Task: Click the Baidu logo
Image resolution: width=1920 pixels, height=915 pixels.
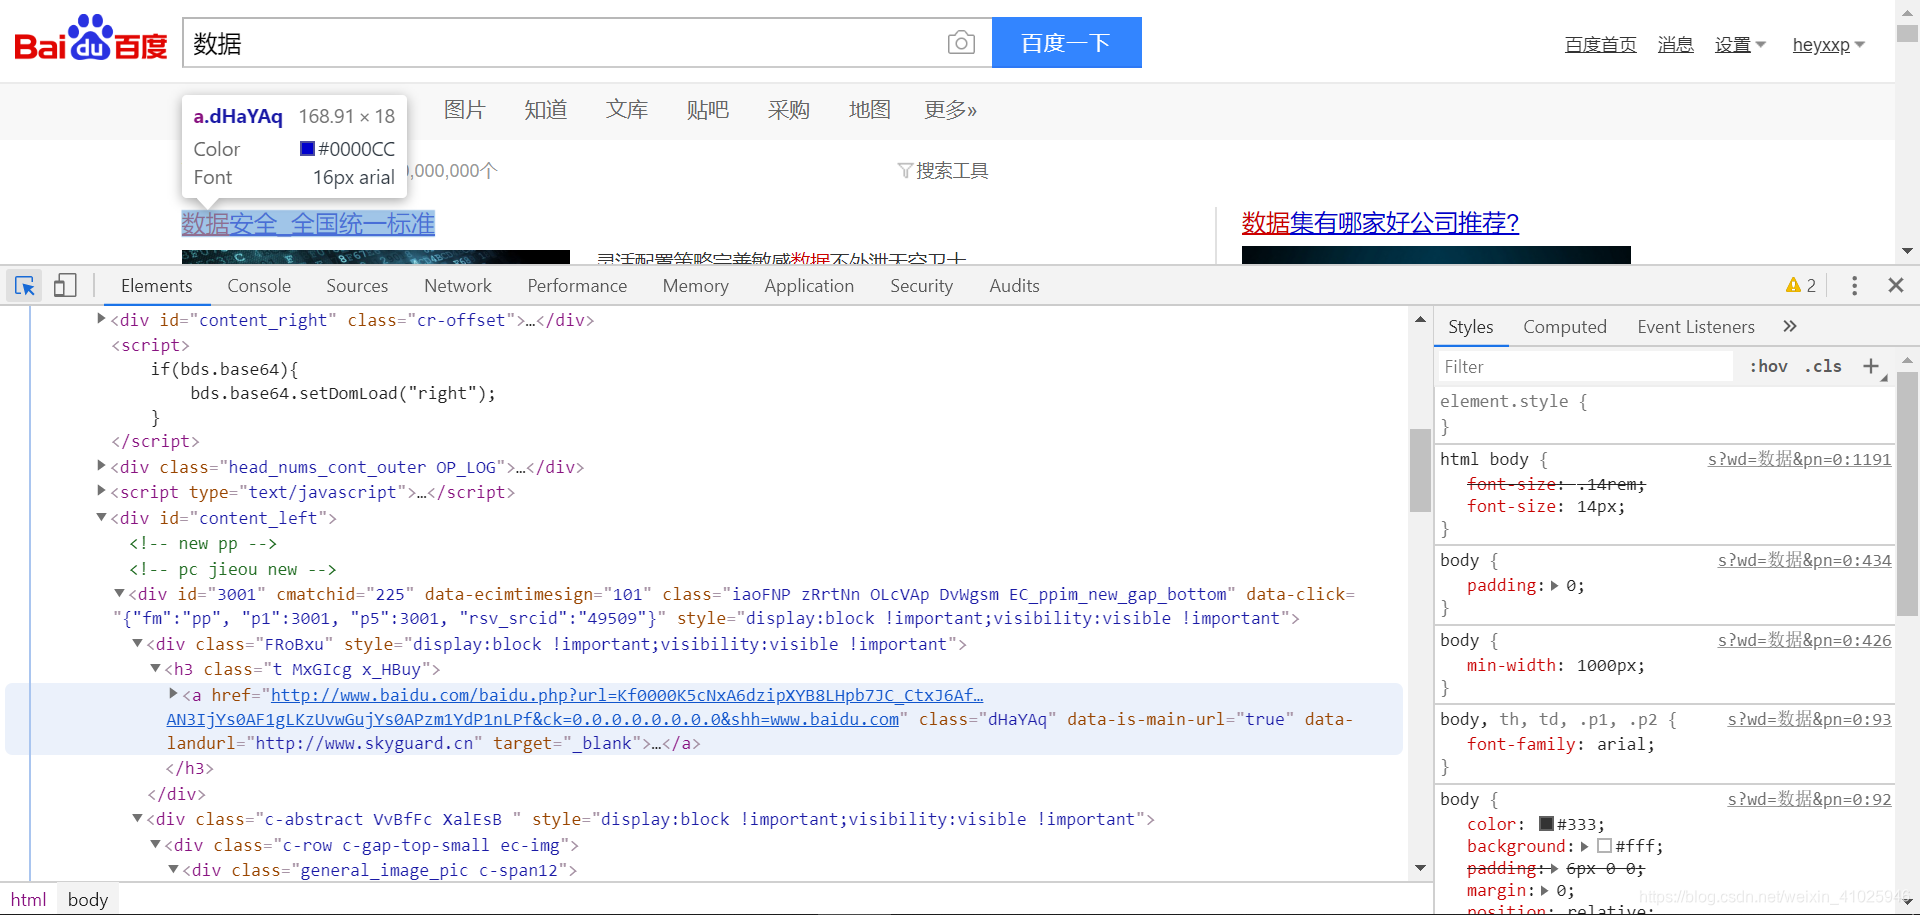Action: pos(91,40)
